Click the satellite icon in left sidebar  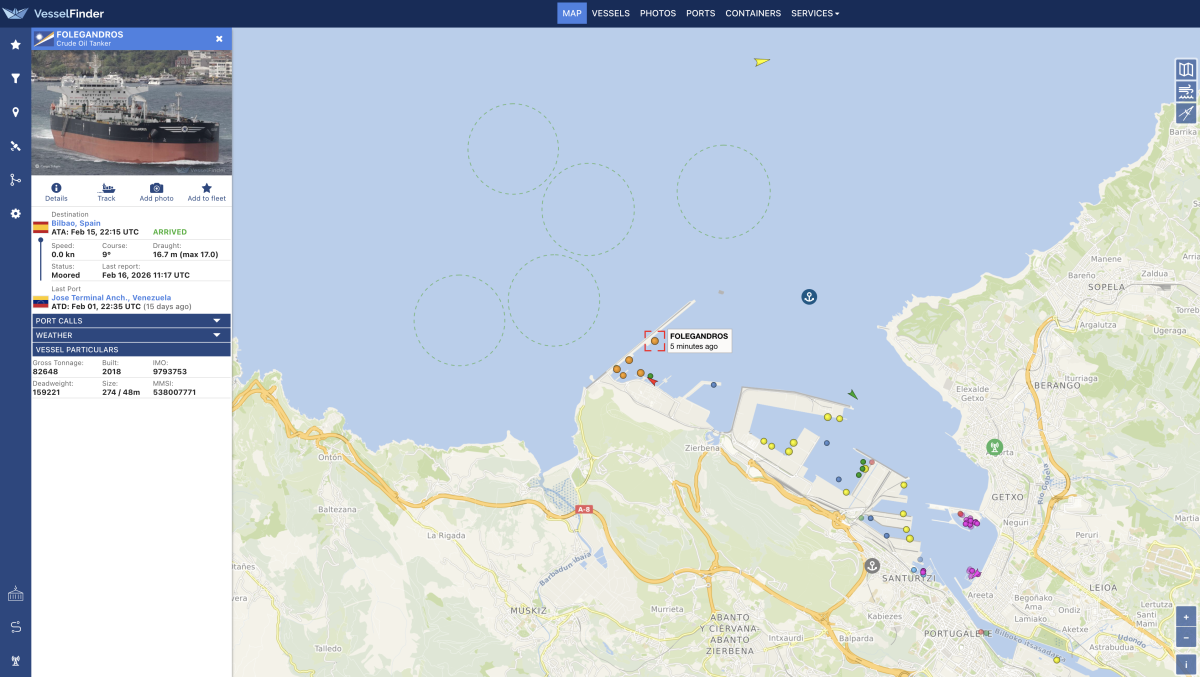(x=15, y=146)
